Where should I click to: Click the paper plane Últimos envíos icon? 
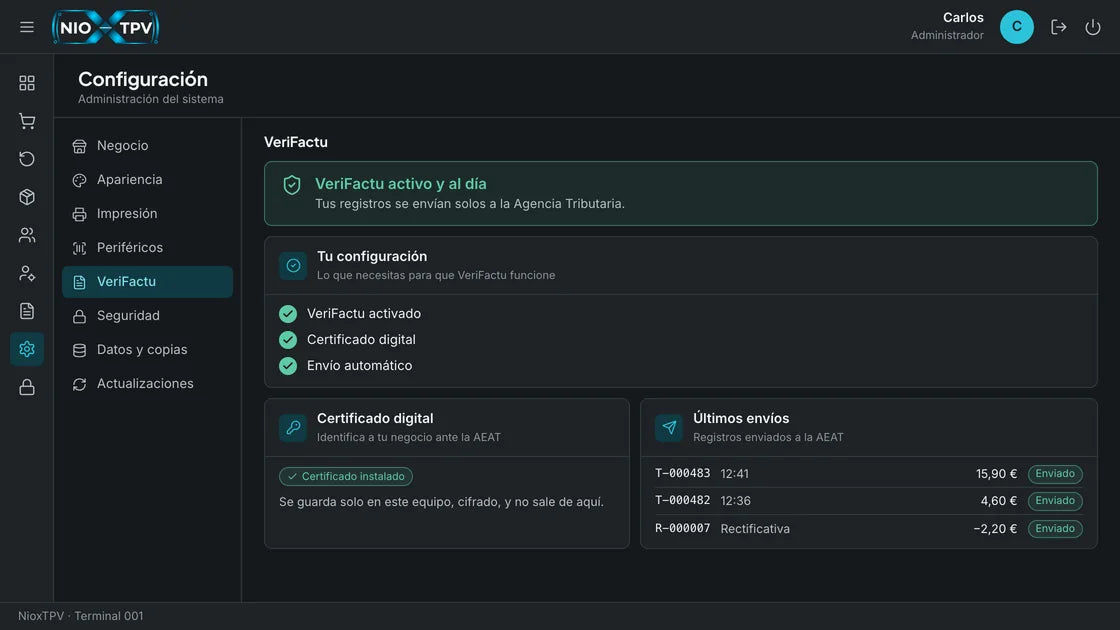point(669,427)
